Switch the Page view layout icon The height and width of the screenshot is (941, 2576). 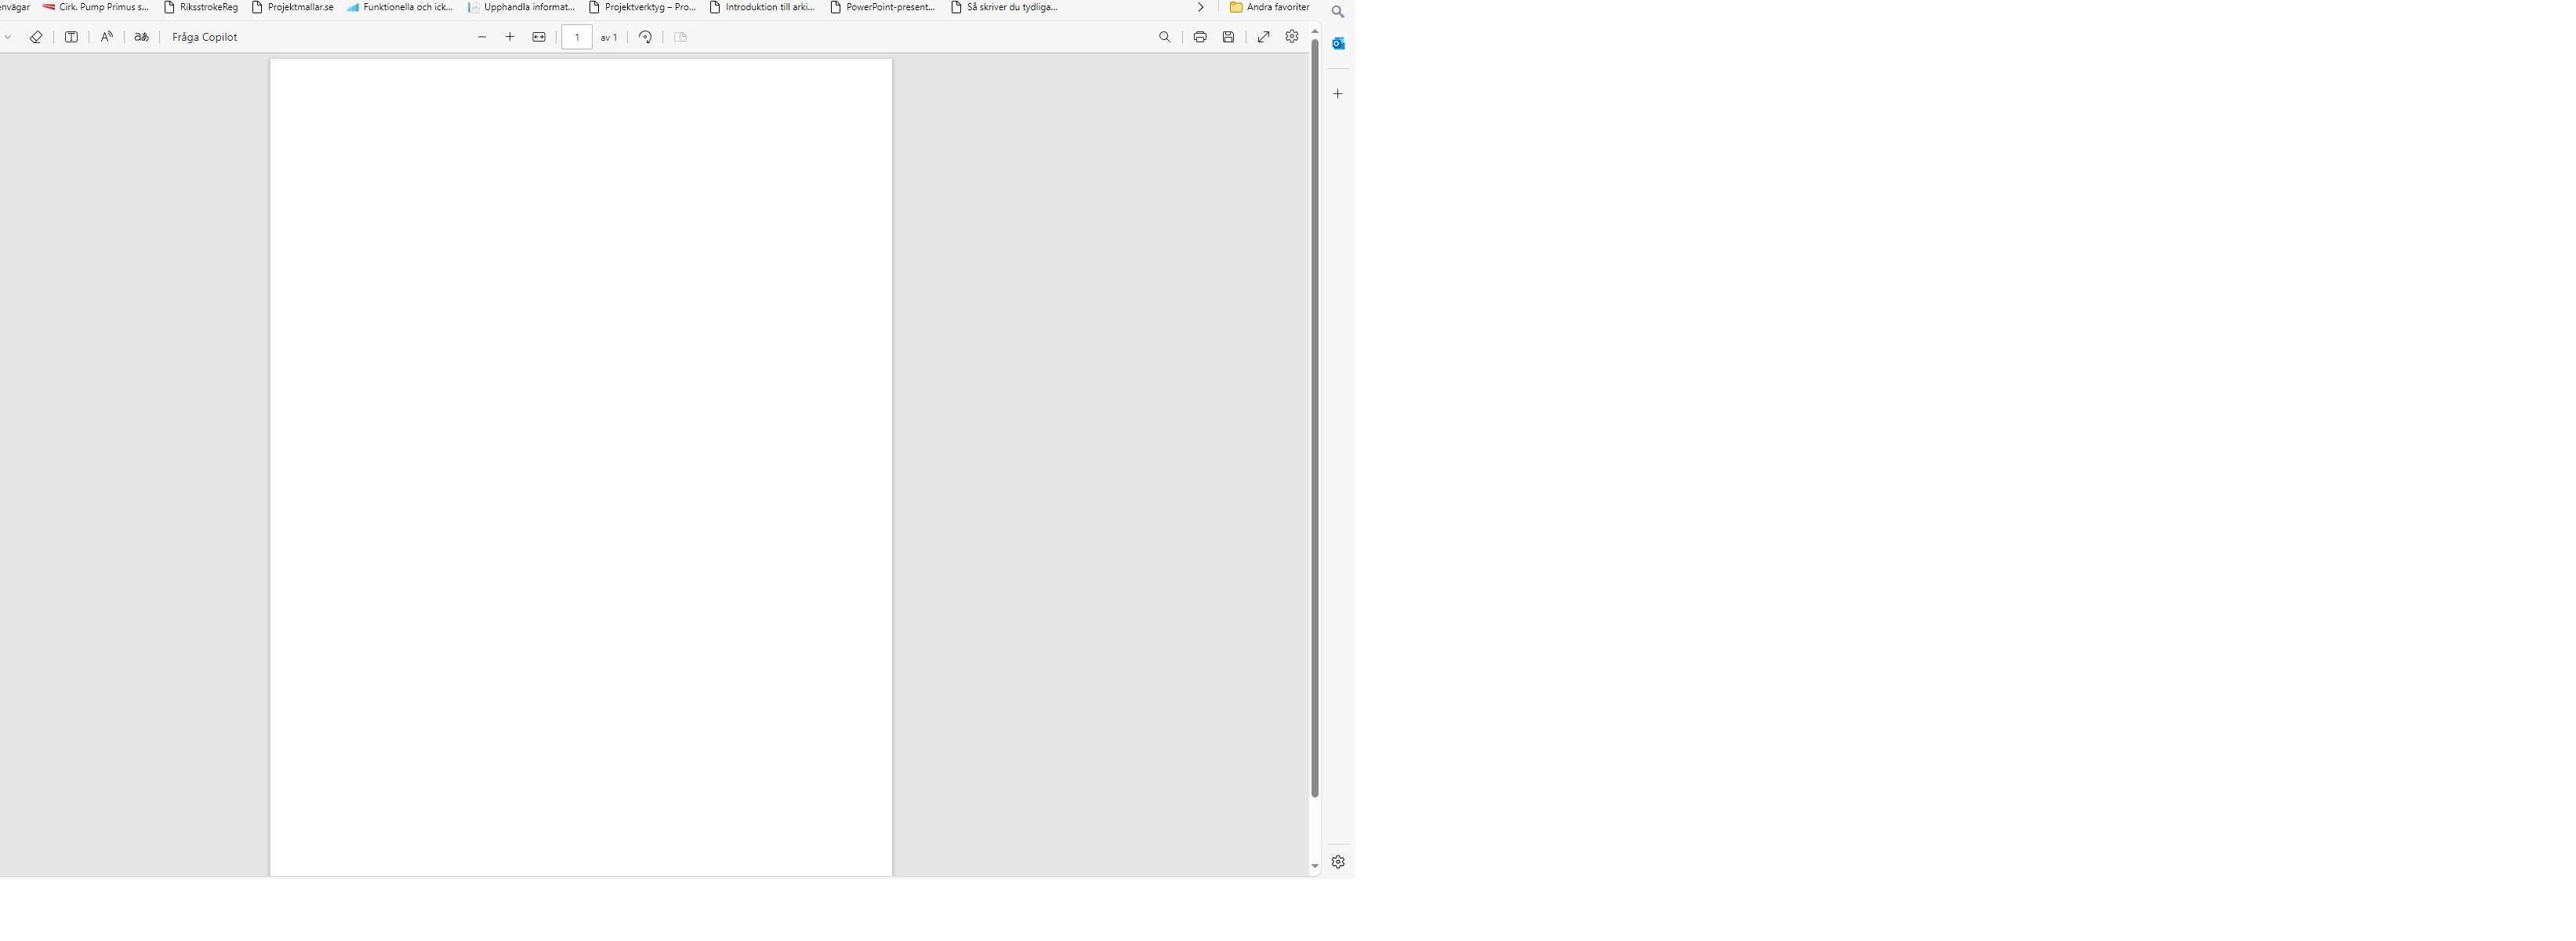pyautogui.click(x=681, y=37)
